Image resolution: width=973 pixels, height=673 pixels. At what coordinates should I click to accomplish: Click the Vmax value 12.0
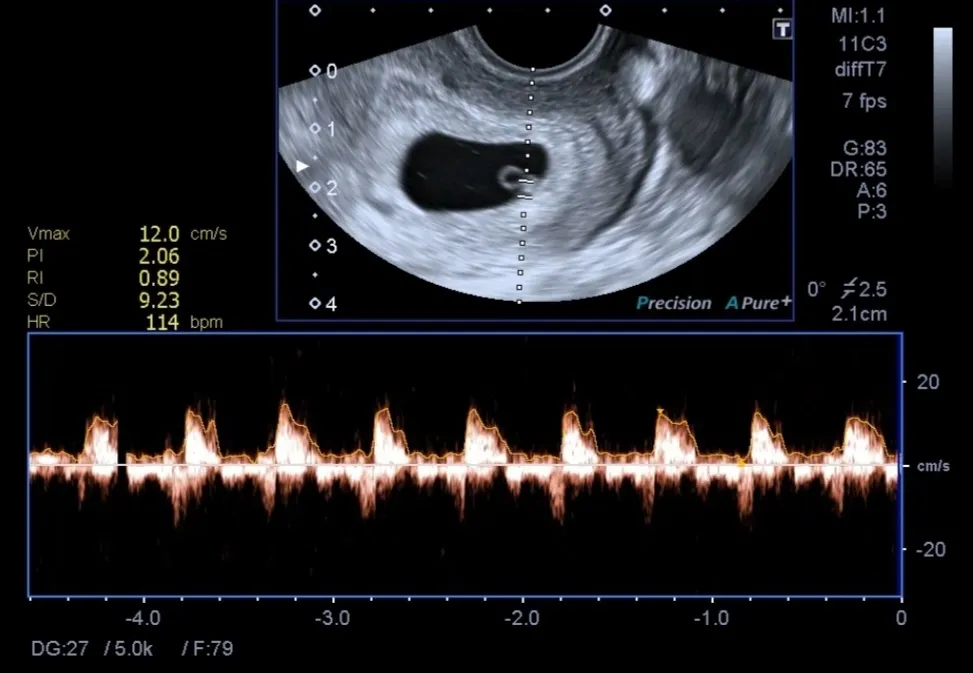point(159,234)
